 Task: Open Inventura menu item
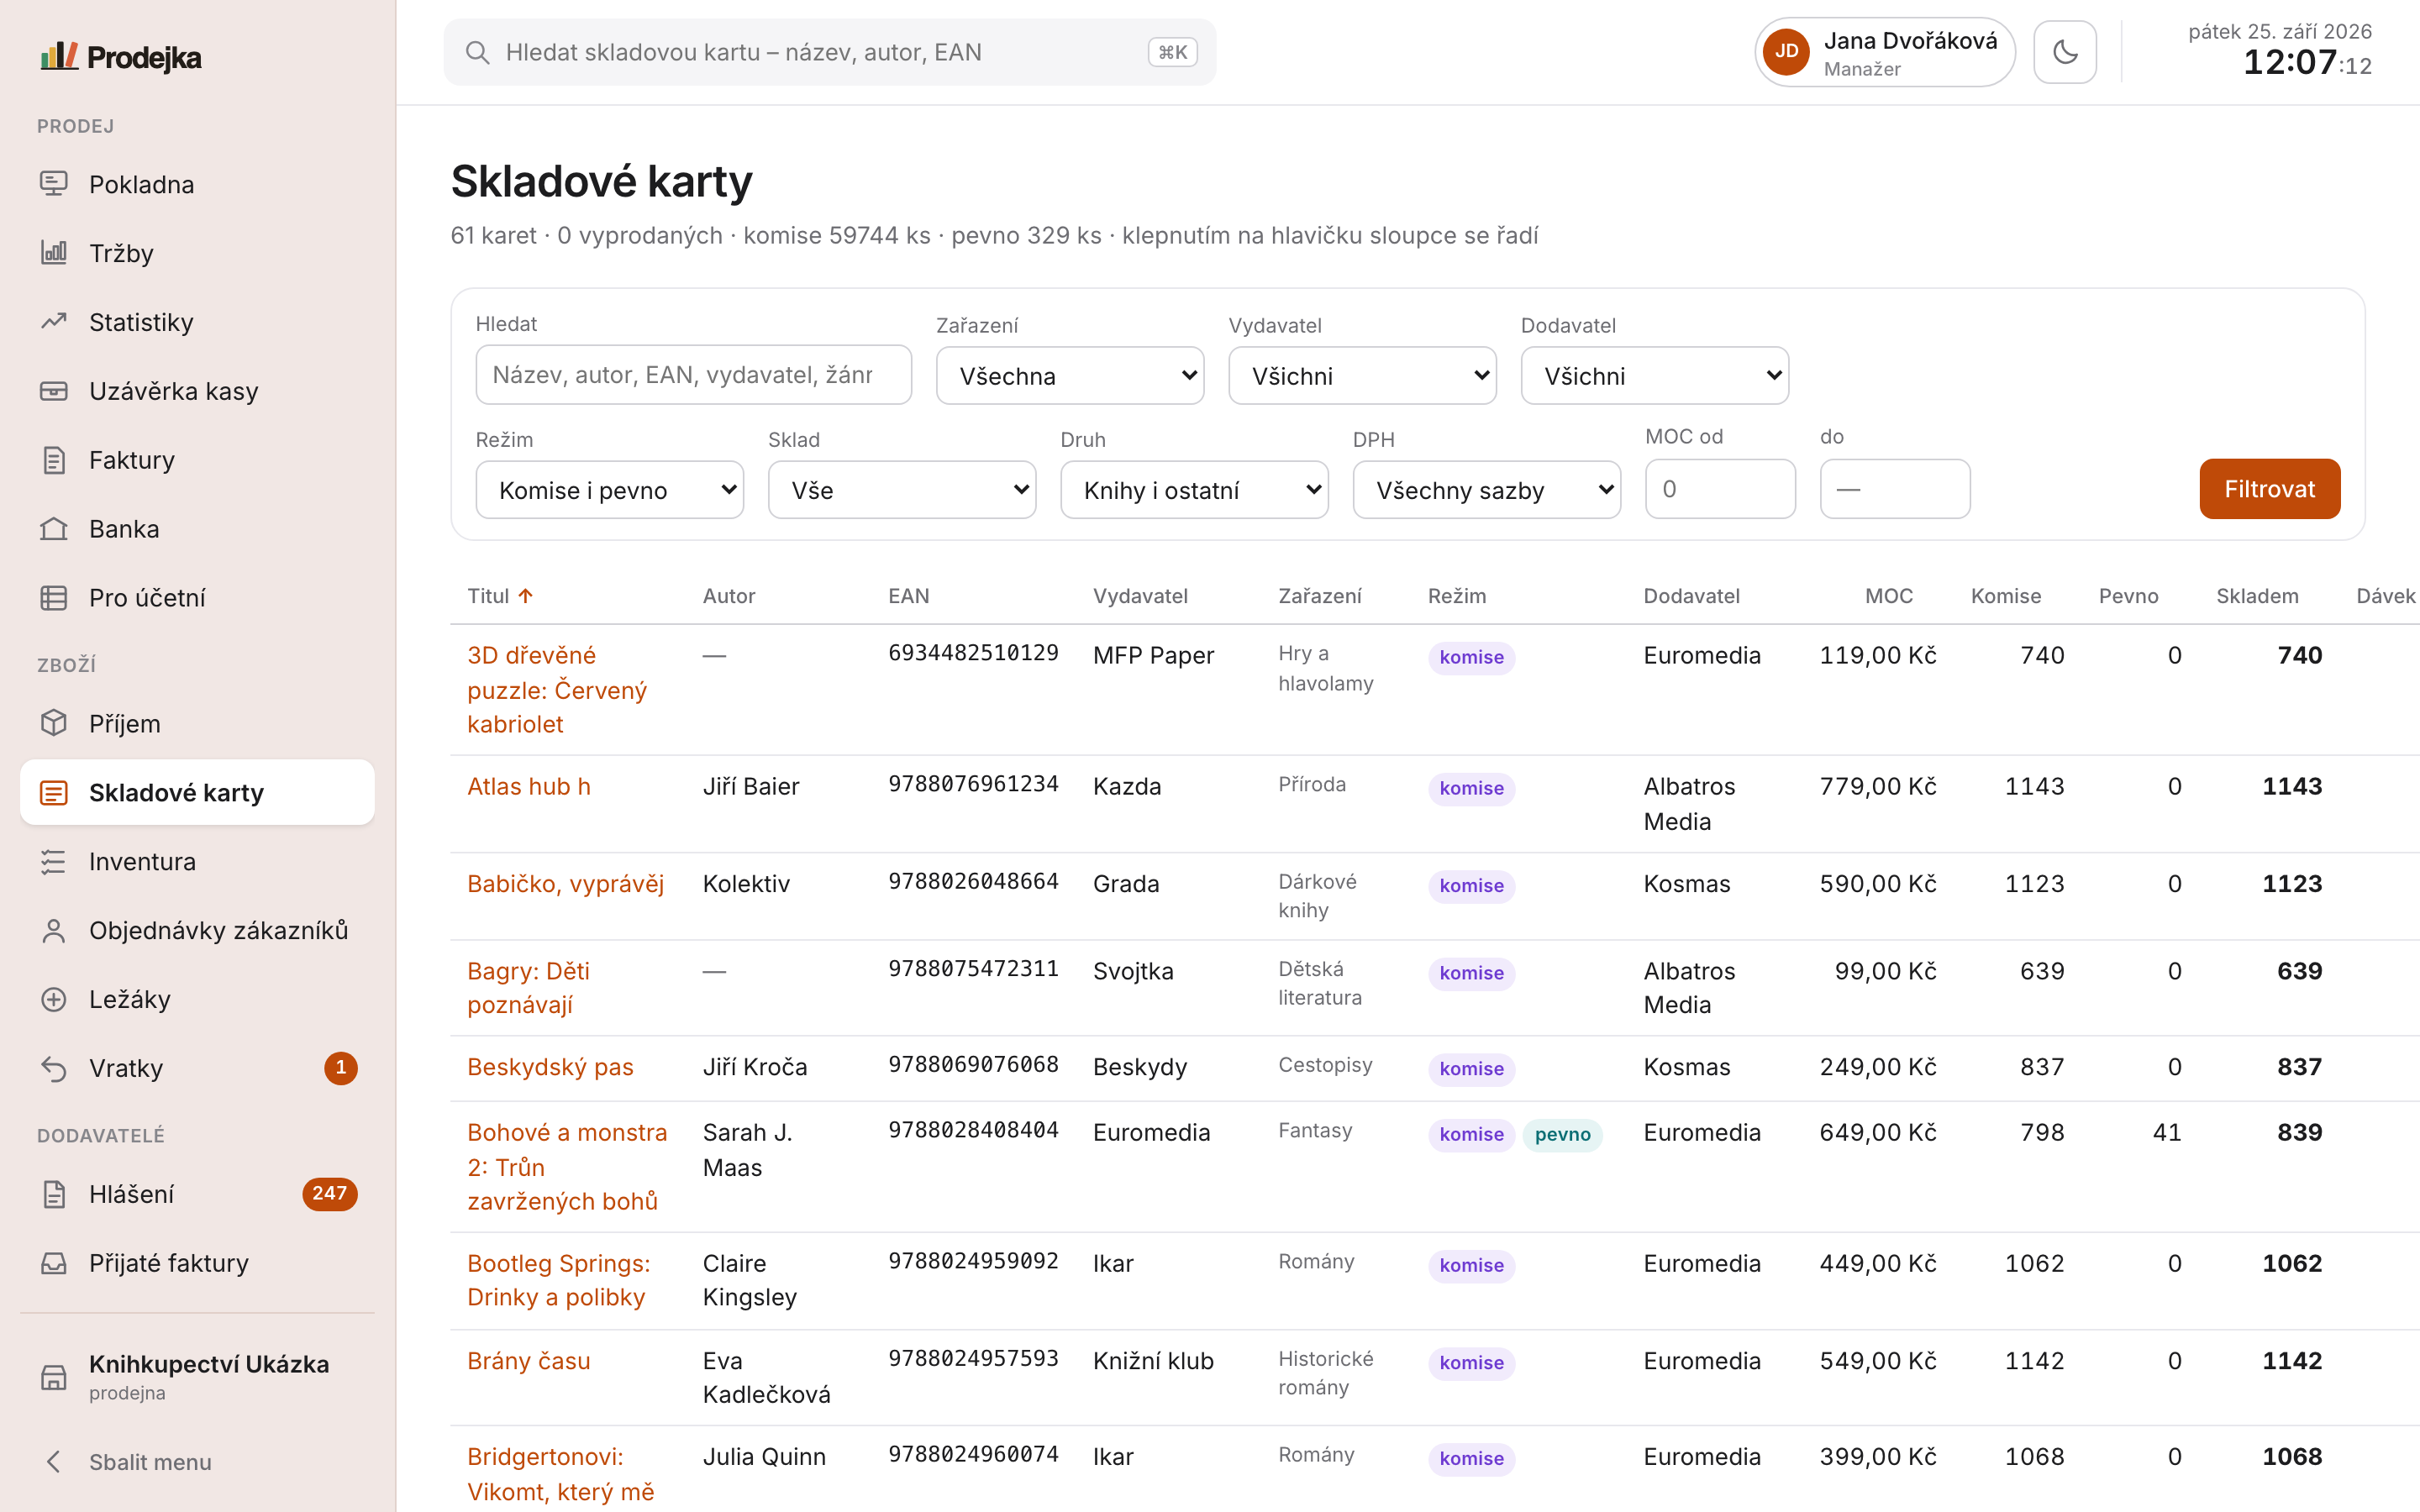point(197,862)
